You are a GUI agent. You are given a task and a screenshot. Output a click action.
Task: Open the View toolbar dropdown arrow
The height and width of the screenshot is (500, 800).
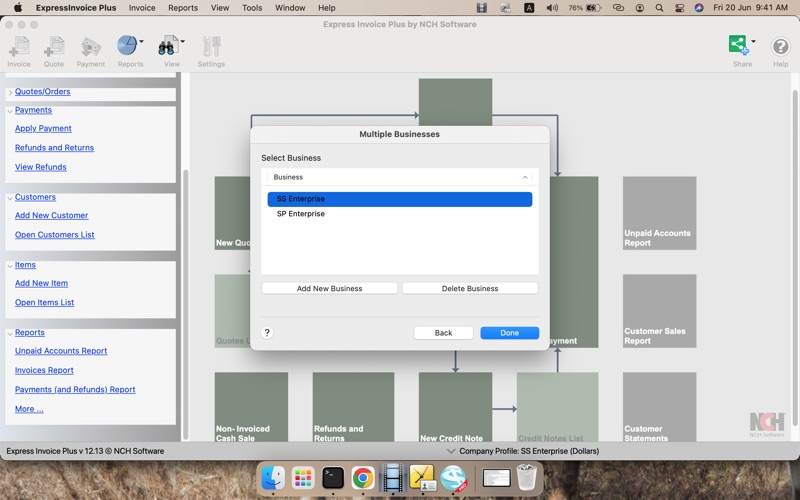[x=183, y=41]
